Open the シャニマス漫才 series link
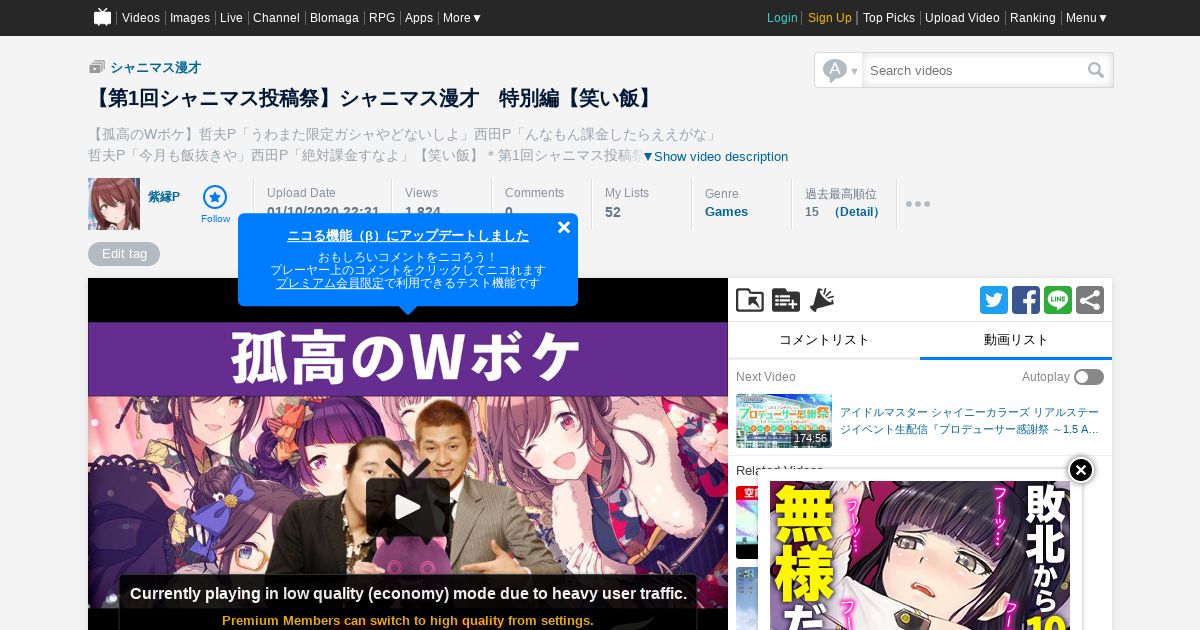The width and height of the screenshot is (1200, 630). pyautogui.click(x=155, y=67)
